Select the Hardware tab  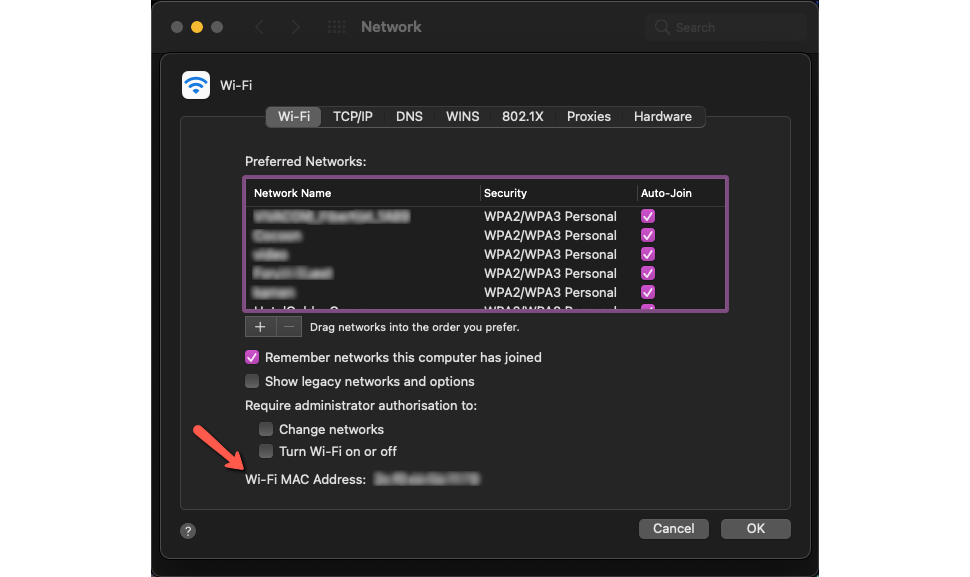662,117
